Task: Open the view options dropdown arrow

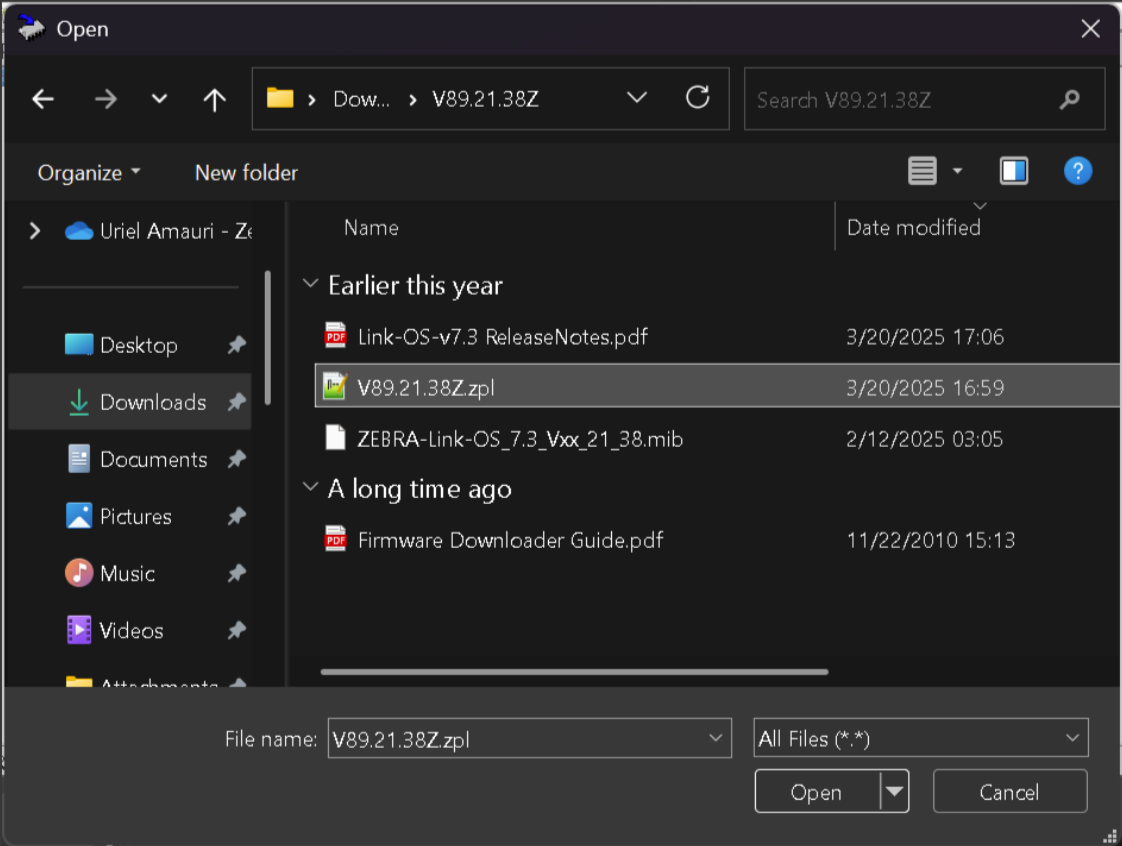Action: 957,171
